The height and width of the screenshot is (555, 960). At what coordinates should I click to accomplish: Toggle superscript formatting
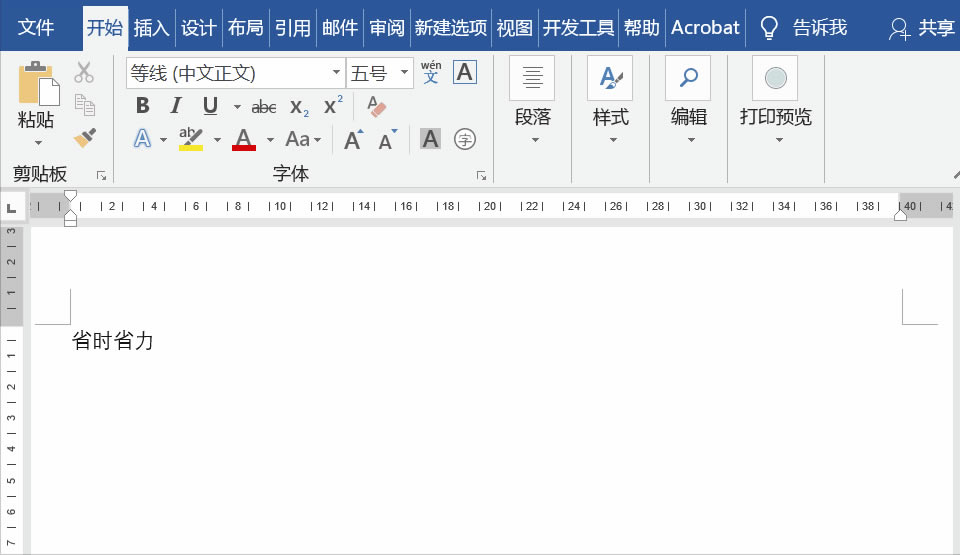(333, 105)
